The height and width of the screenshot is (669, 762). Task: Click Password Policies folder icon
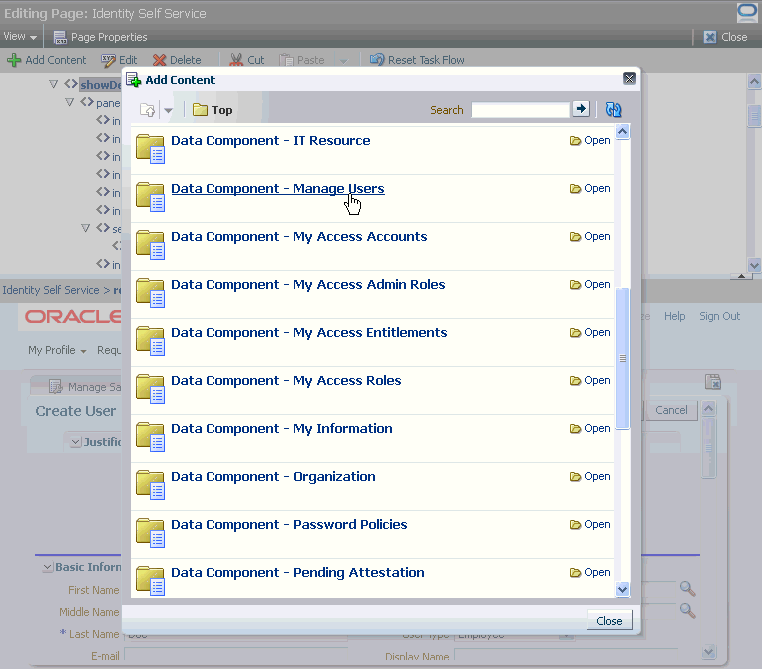click(x=150, y=533)
